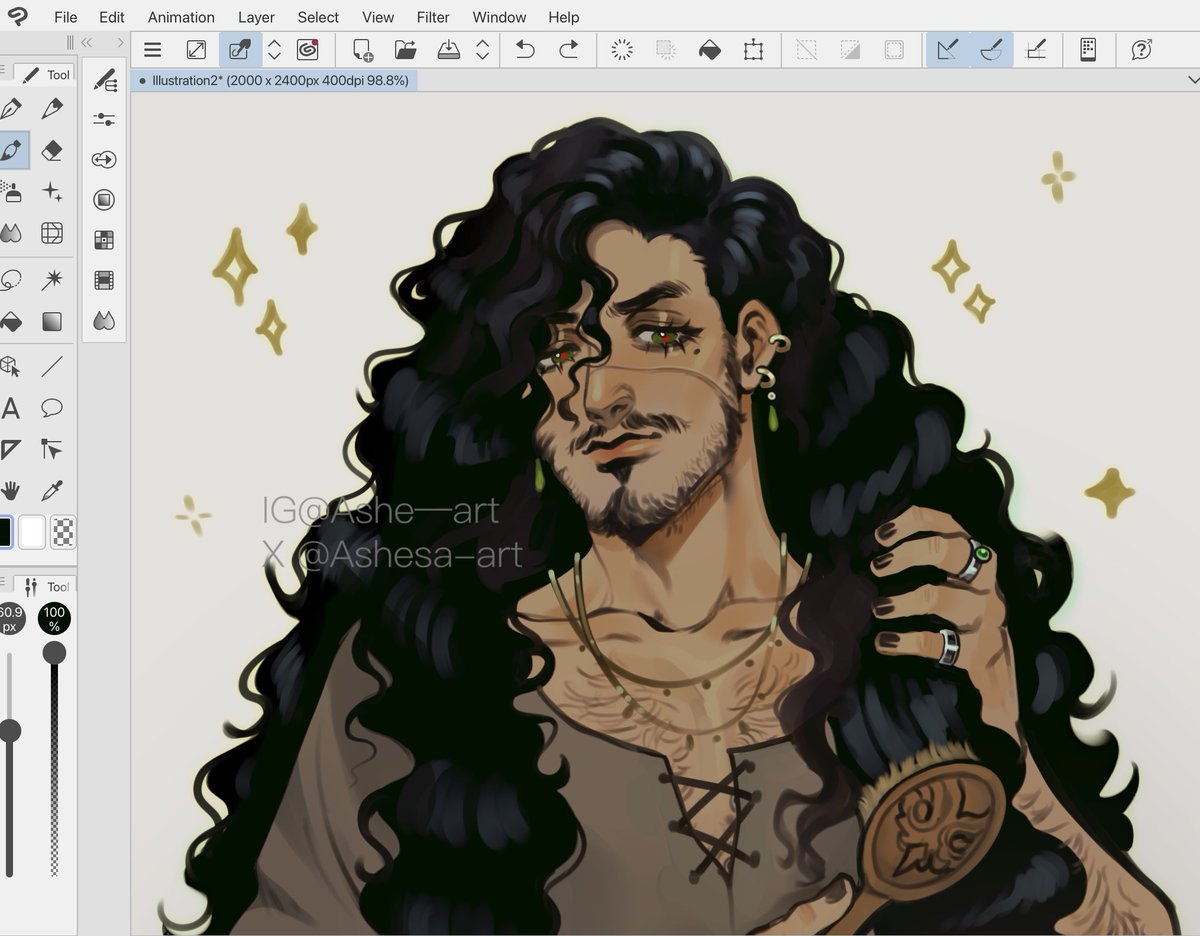Select the Blend tool in tool palette
The image size is (1200, 936).
click(x=10, y=234)
